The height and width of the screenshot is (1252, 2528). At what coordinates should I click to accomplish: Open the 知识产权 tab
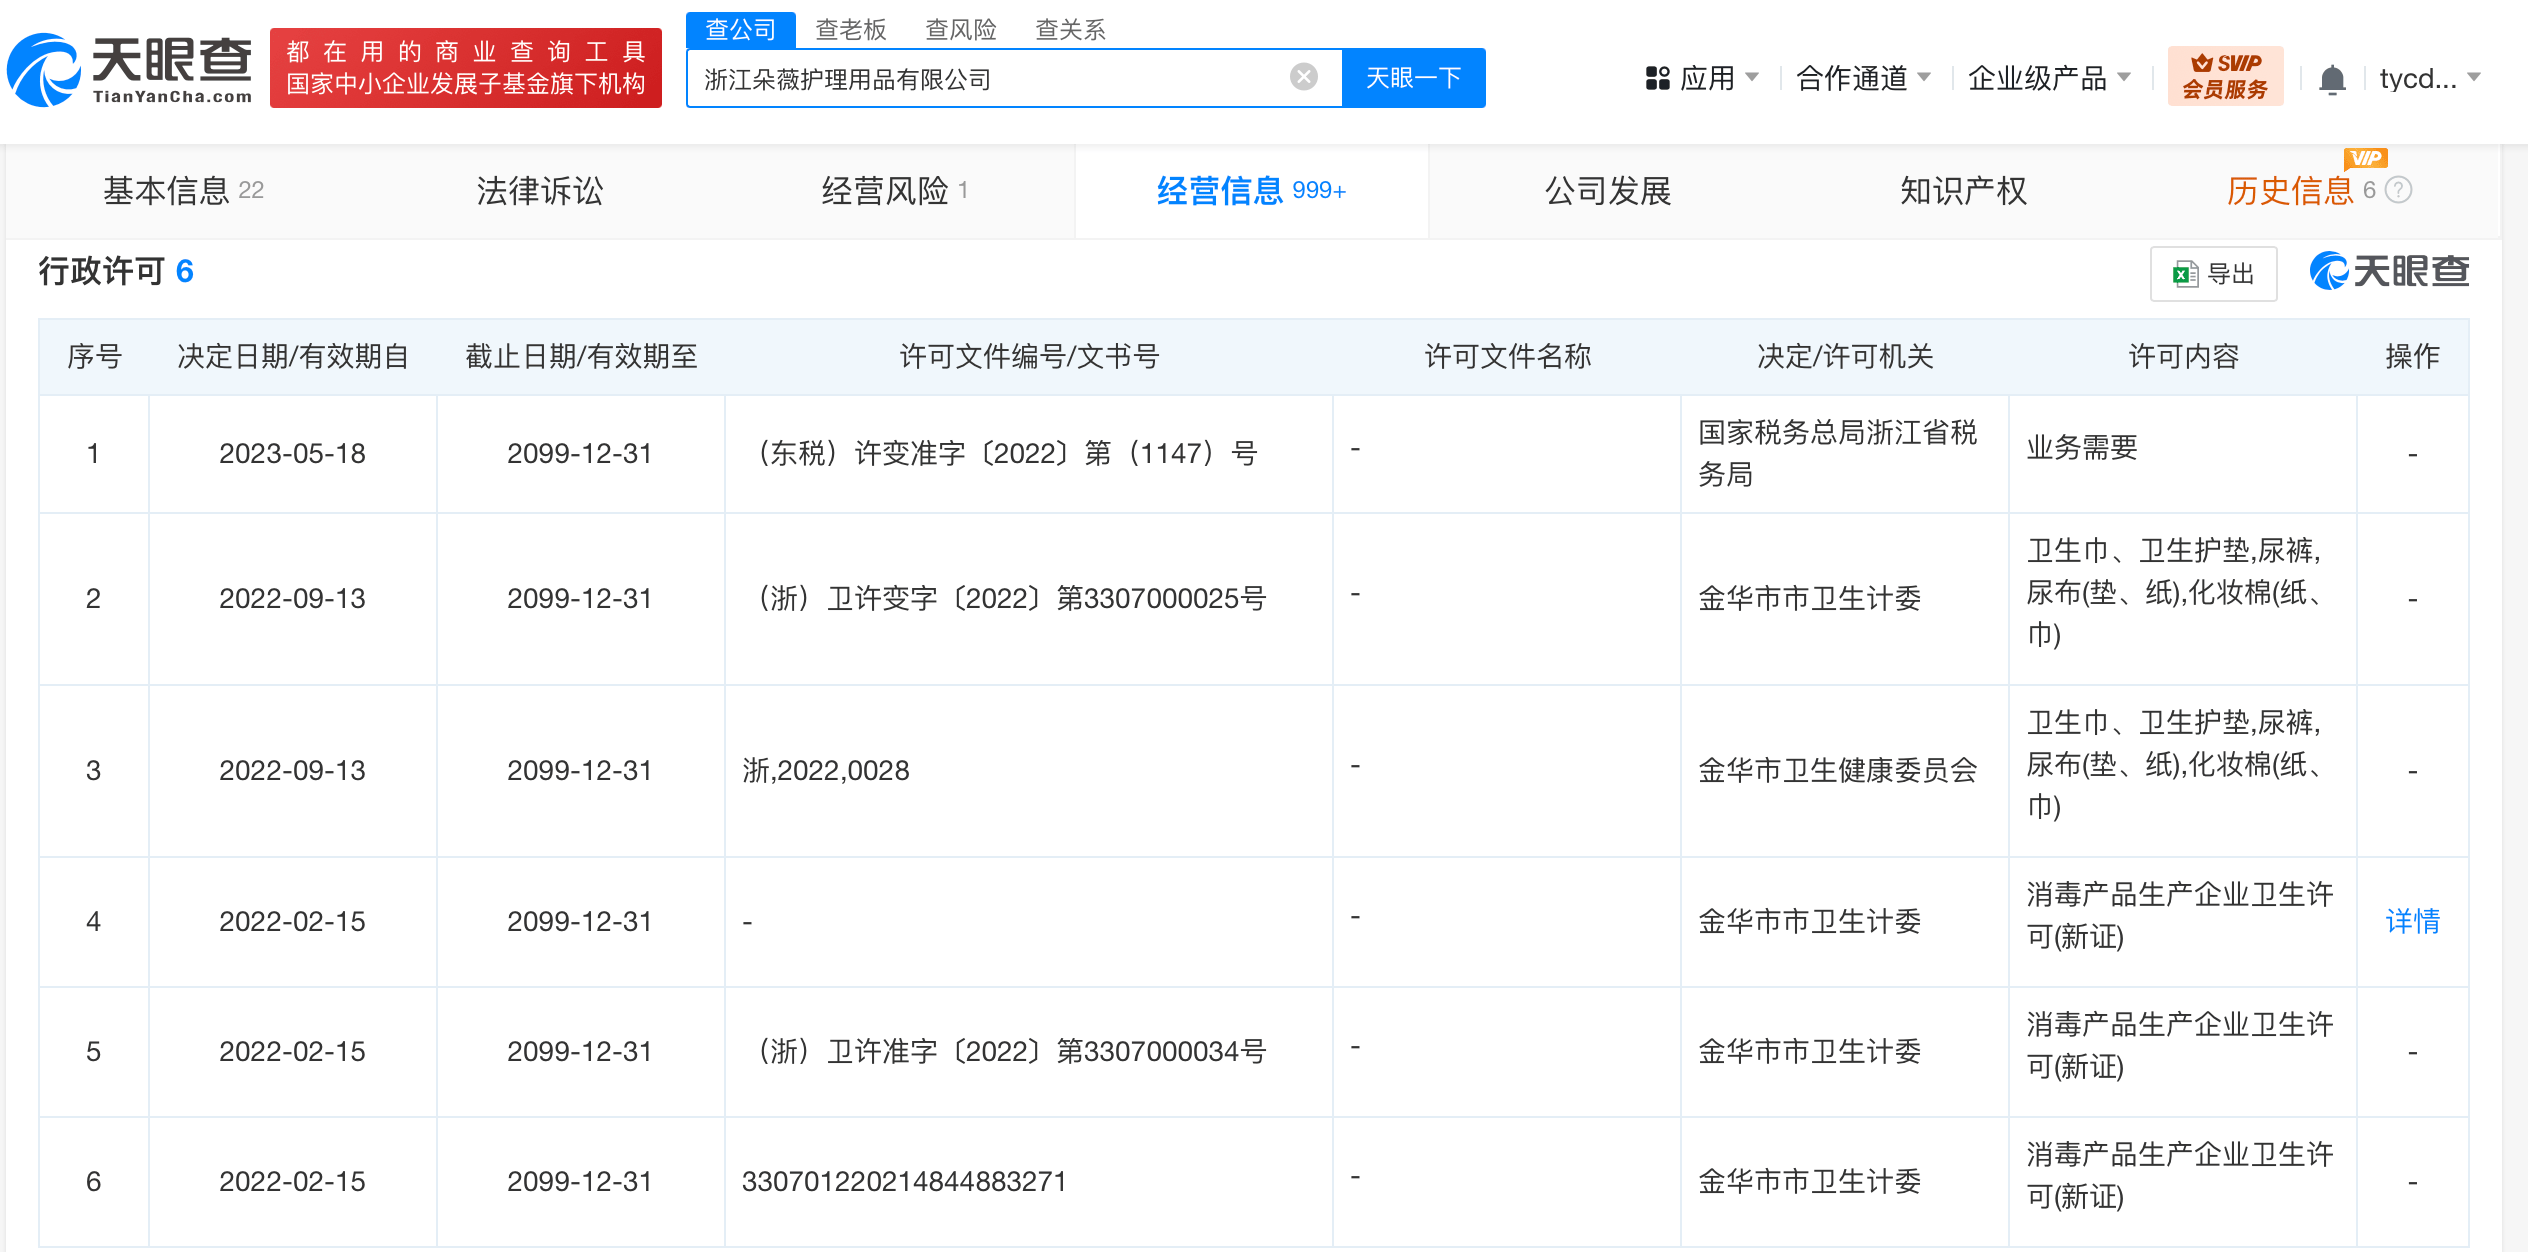coord(1962,190)
